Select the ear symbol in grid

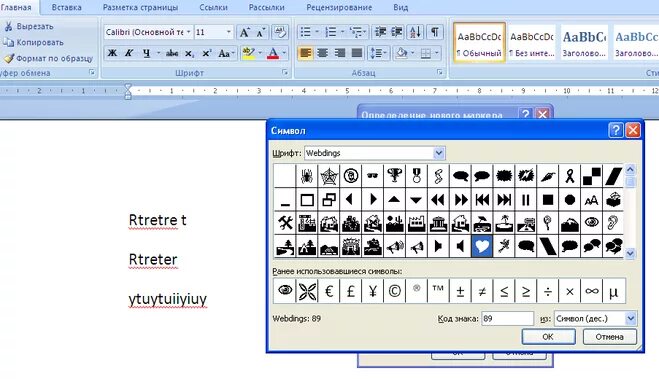click(613, 223)
